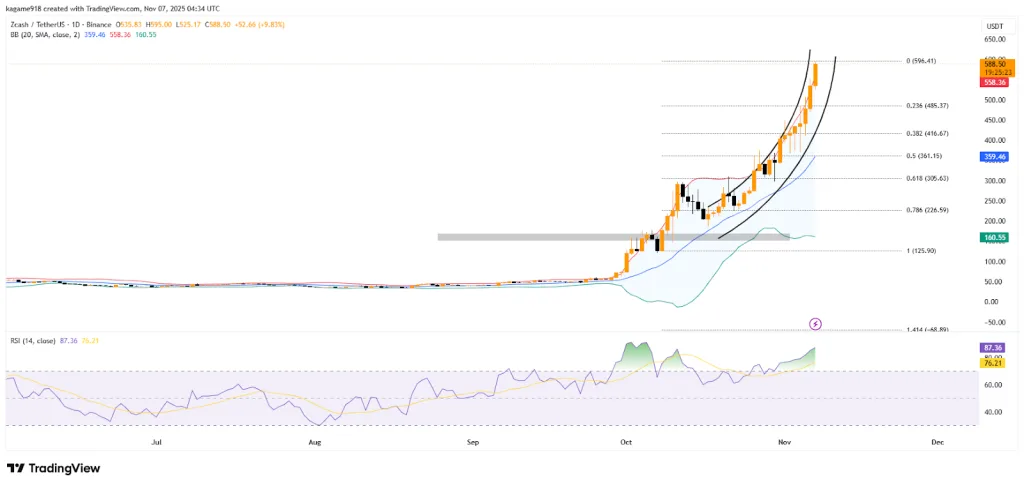1024x486 pixels.
Task: Click the Dec label on time axis
Action: [938, 442]
